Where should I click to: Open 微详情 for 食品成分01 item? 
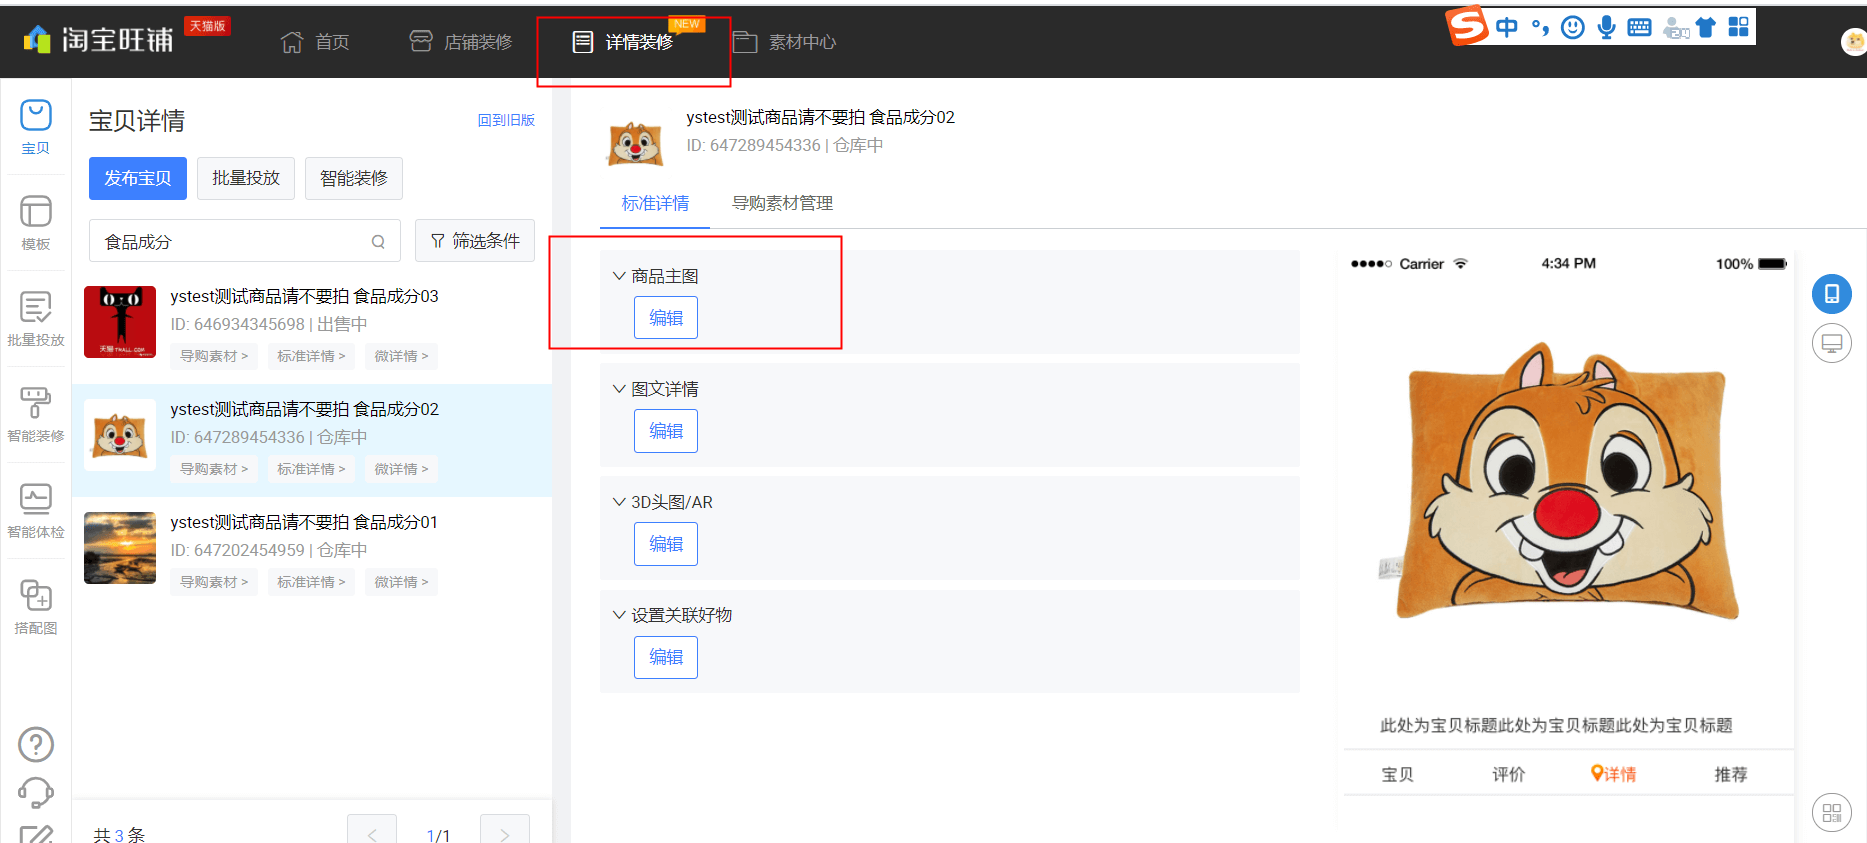pos(401,582)
